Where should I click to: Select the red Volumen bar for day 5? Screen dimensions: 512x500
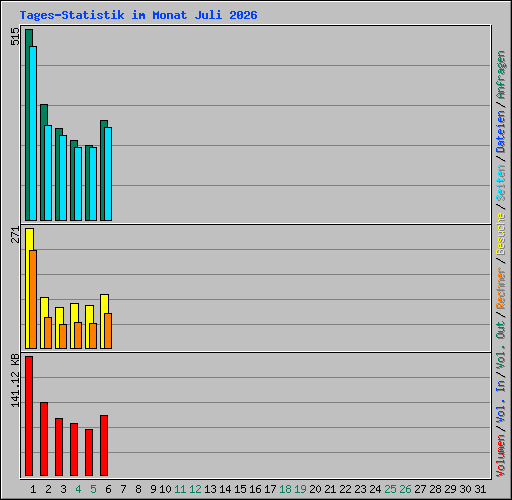click(x=89, y=452)
